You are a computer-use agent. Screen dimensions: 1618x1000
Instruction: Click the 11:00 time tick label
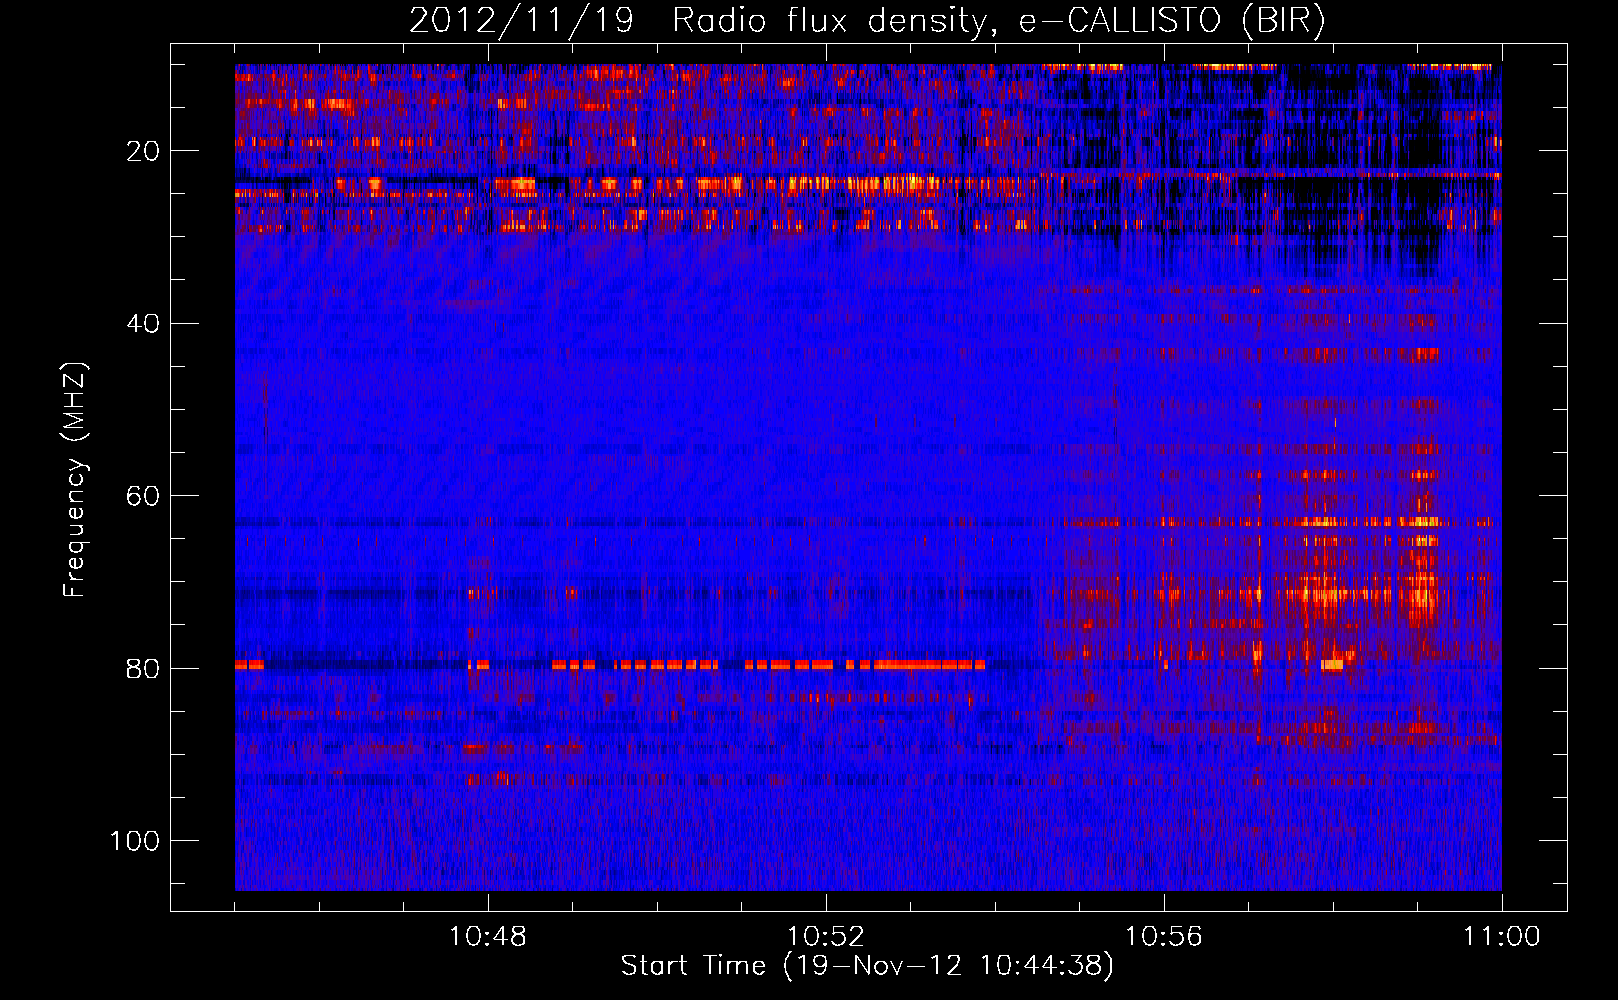pyautogui.click(x=1502, y=937)
